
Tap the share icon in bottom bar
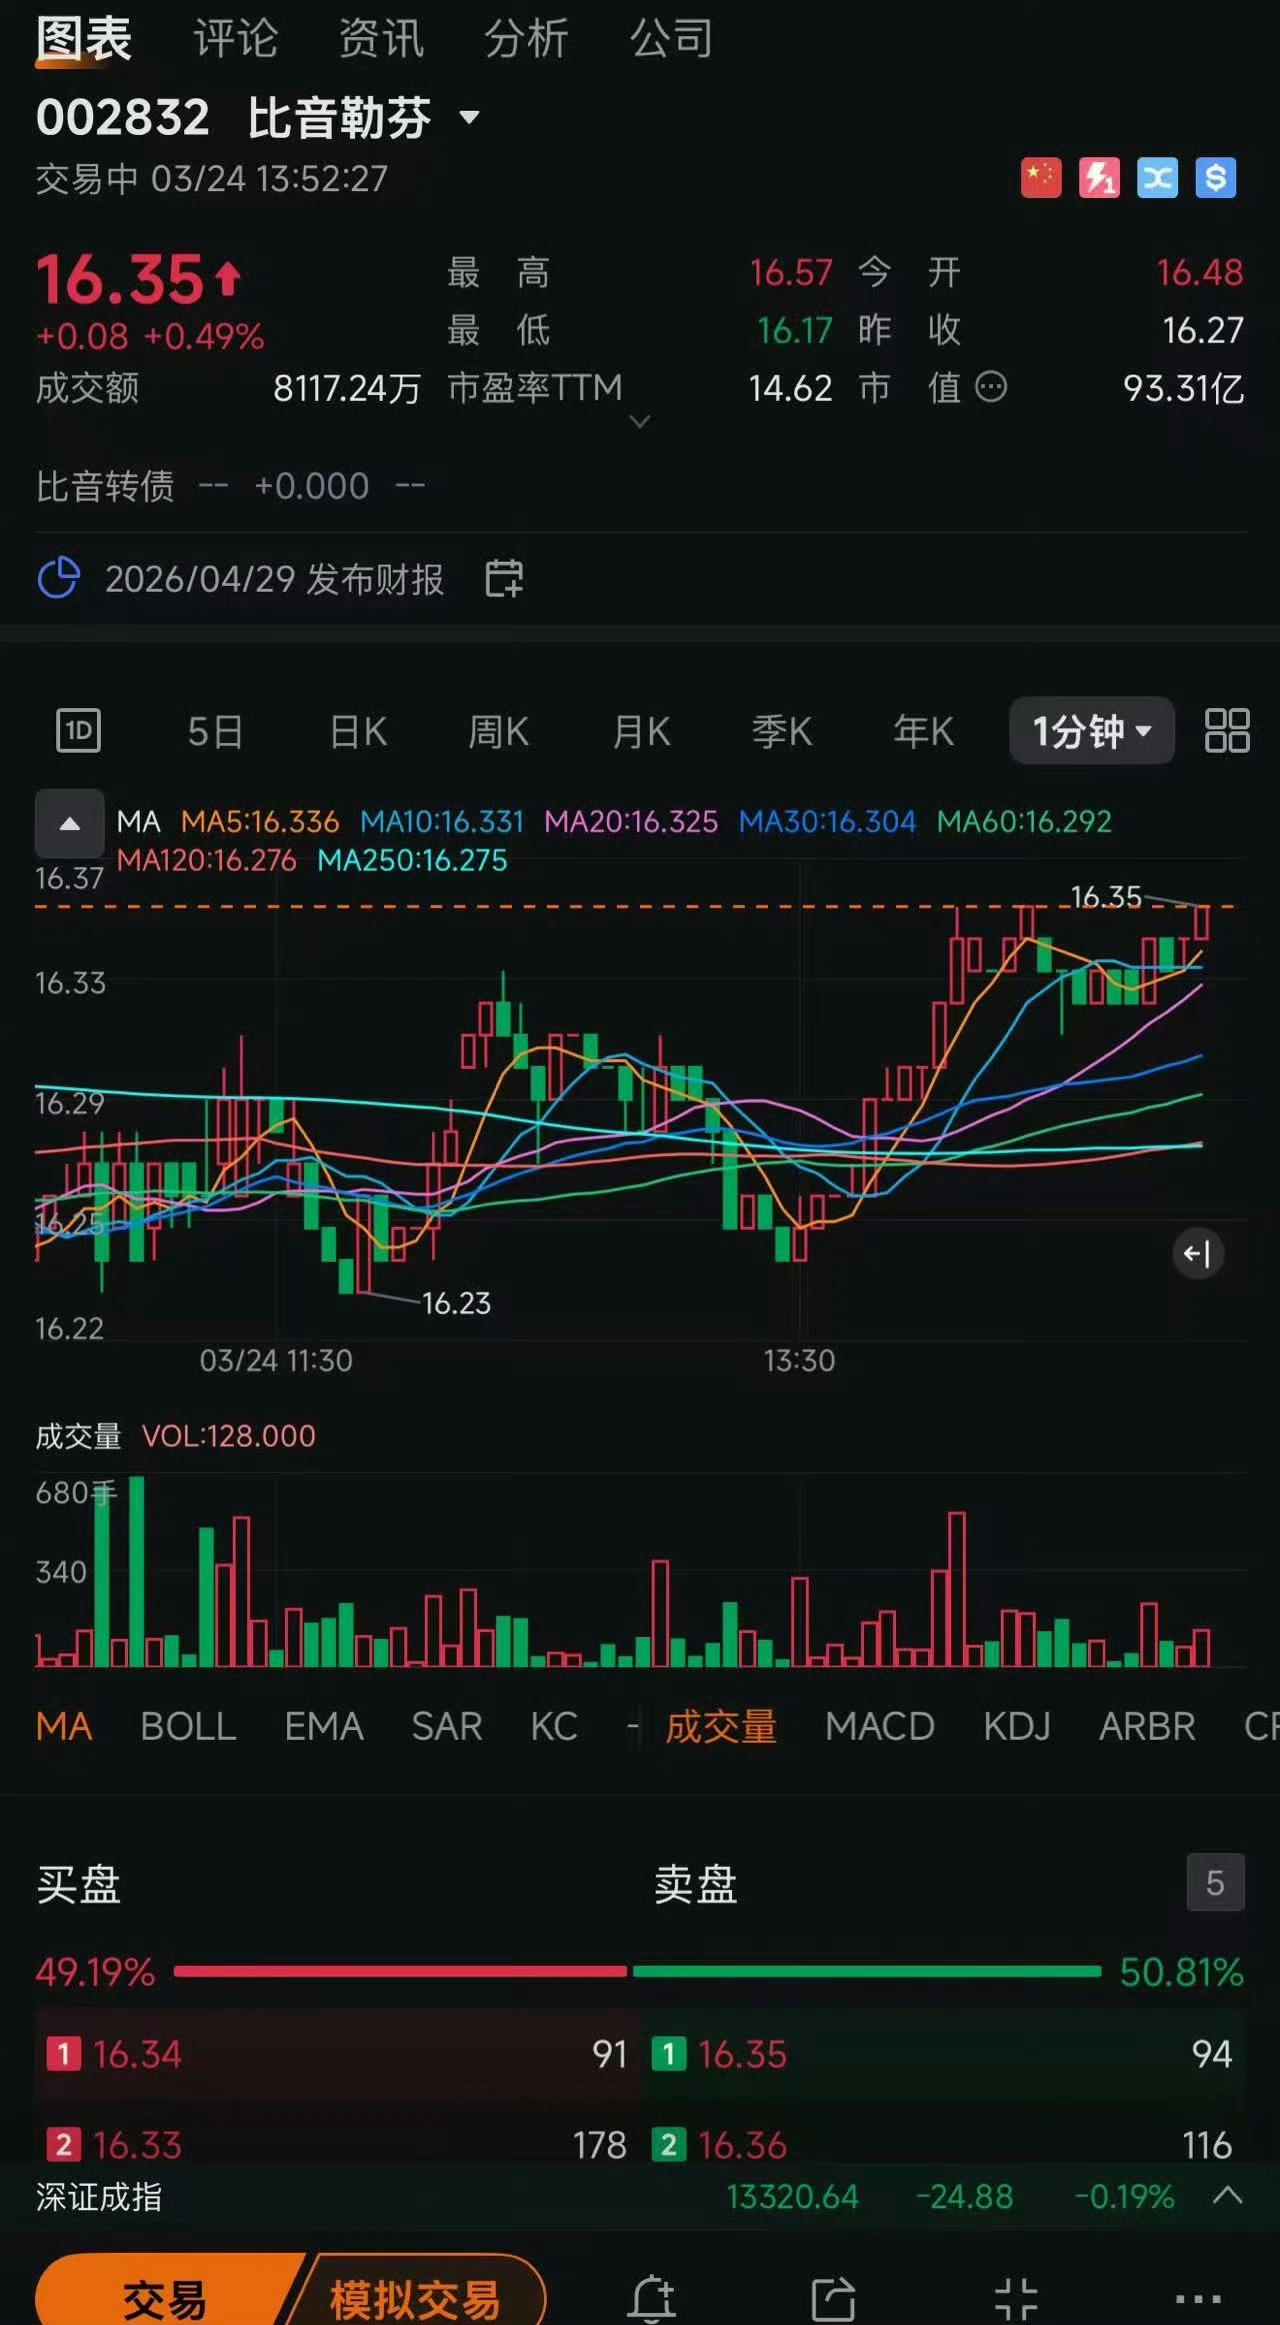(833, 2299)
